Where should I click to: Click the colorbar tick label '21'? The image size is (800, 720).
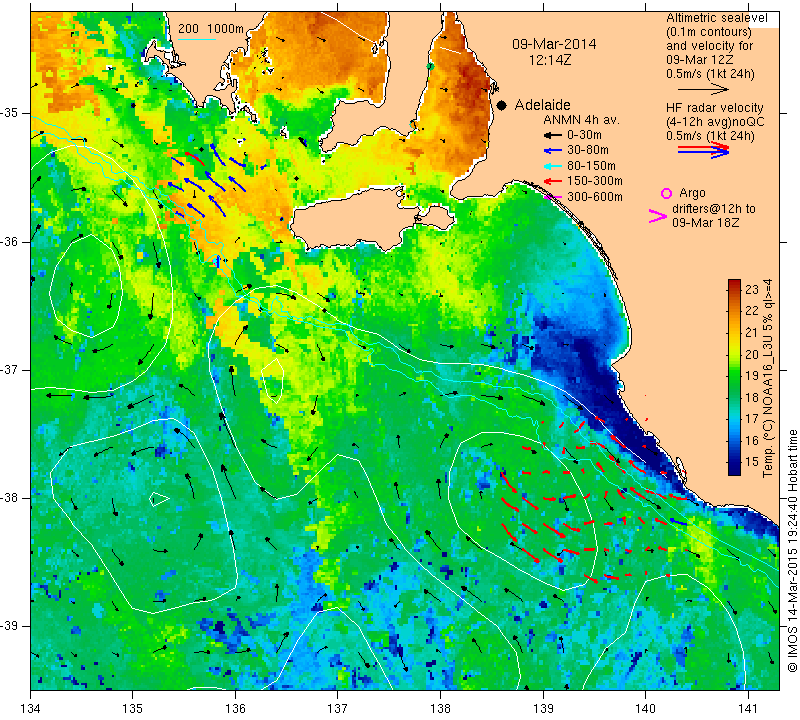click(x=752, y=333)
